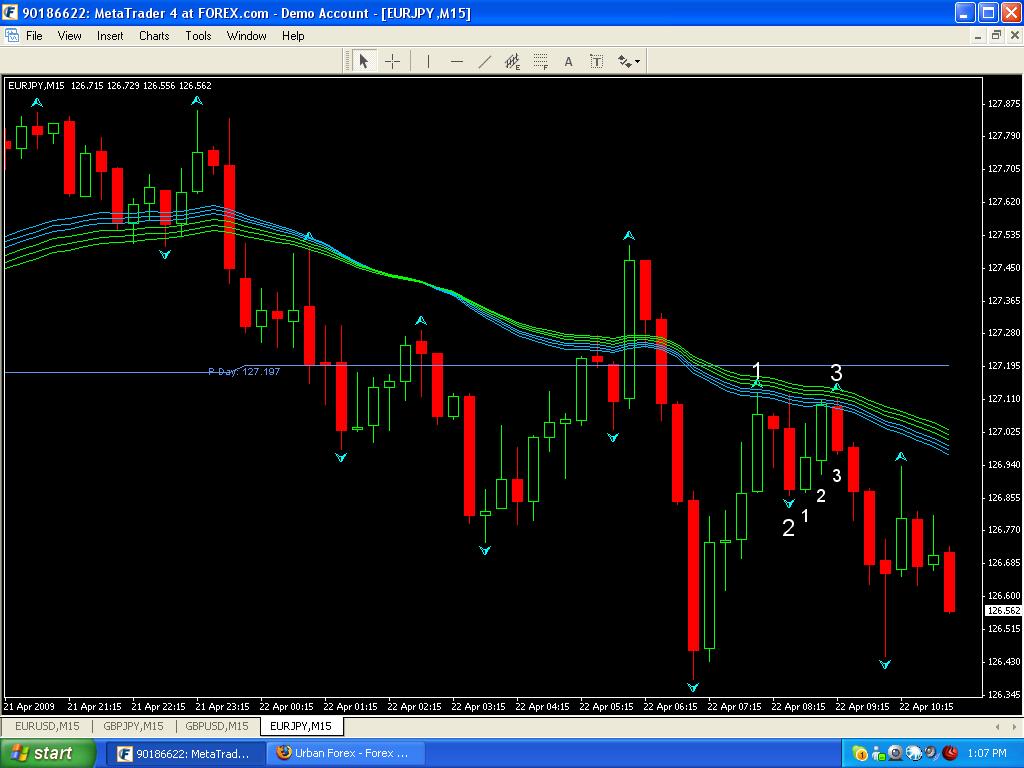The height and width of the screenshot is (768, 1024).
Task: Click the 22 Apr 05:15 time label
Action: click(x=606, y=707)
